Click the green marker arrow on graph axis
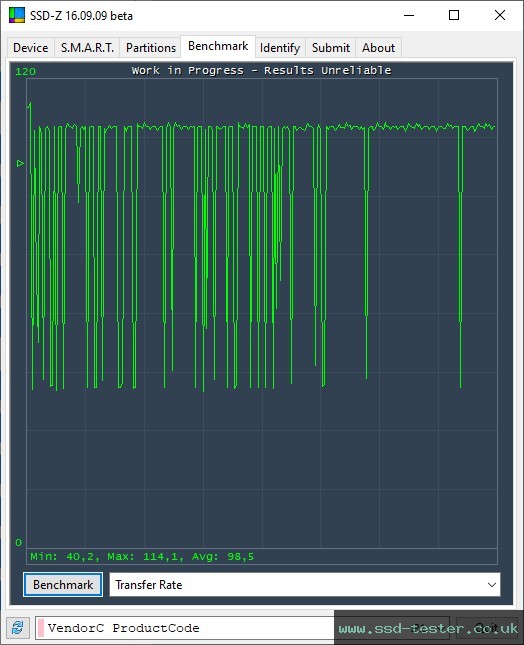524x645 pixels. (20, 163)
